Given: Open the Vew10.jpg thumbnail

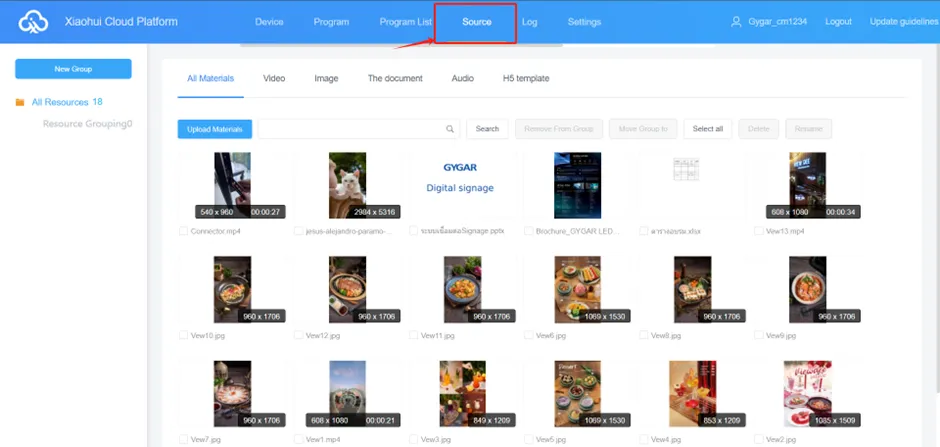Looking at the screenshot, I should 233,290.
